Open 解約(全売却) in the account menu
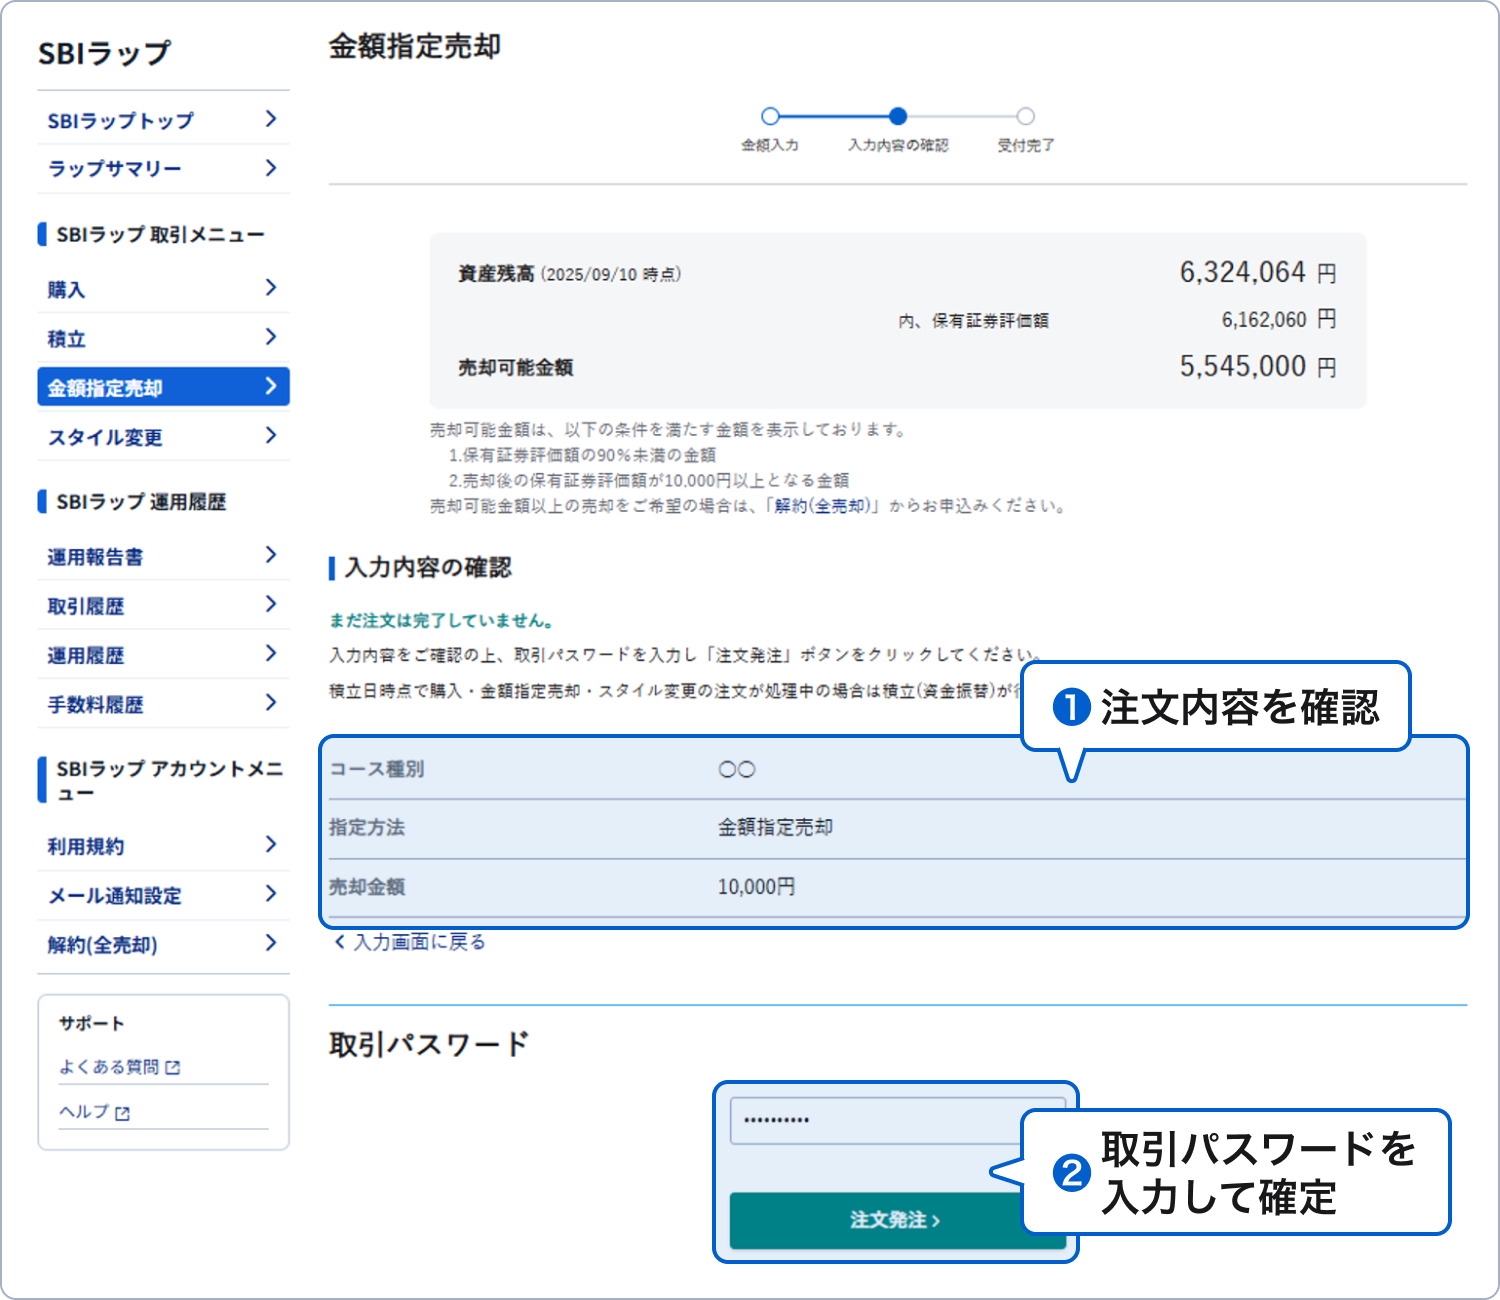This screenshot has height=1300, width=1500. pos(103,945)
